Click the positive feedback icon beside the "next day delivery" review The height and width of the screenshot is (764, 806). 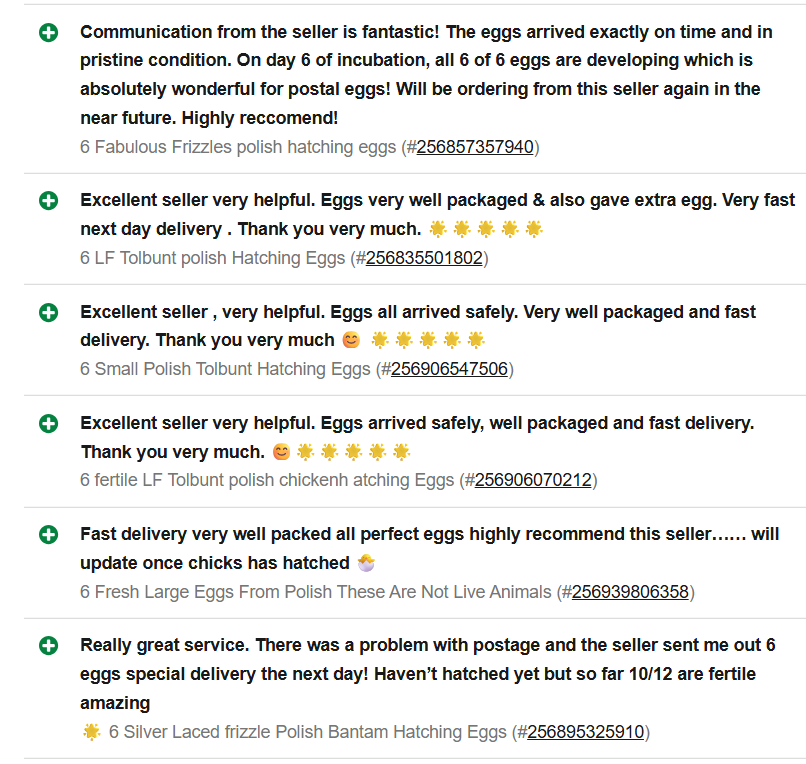coord(48,201)
